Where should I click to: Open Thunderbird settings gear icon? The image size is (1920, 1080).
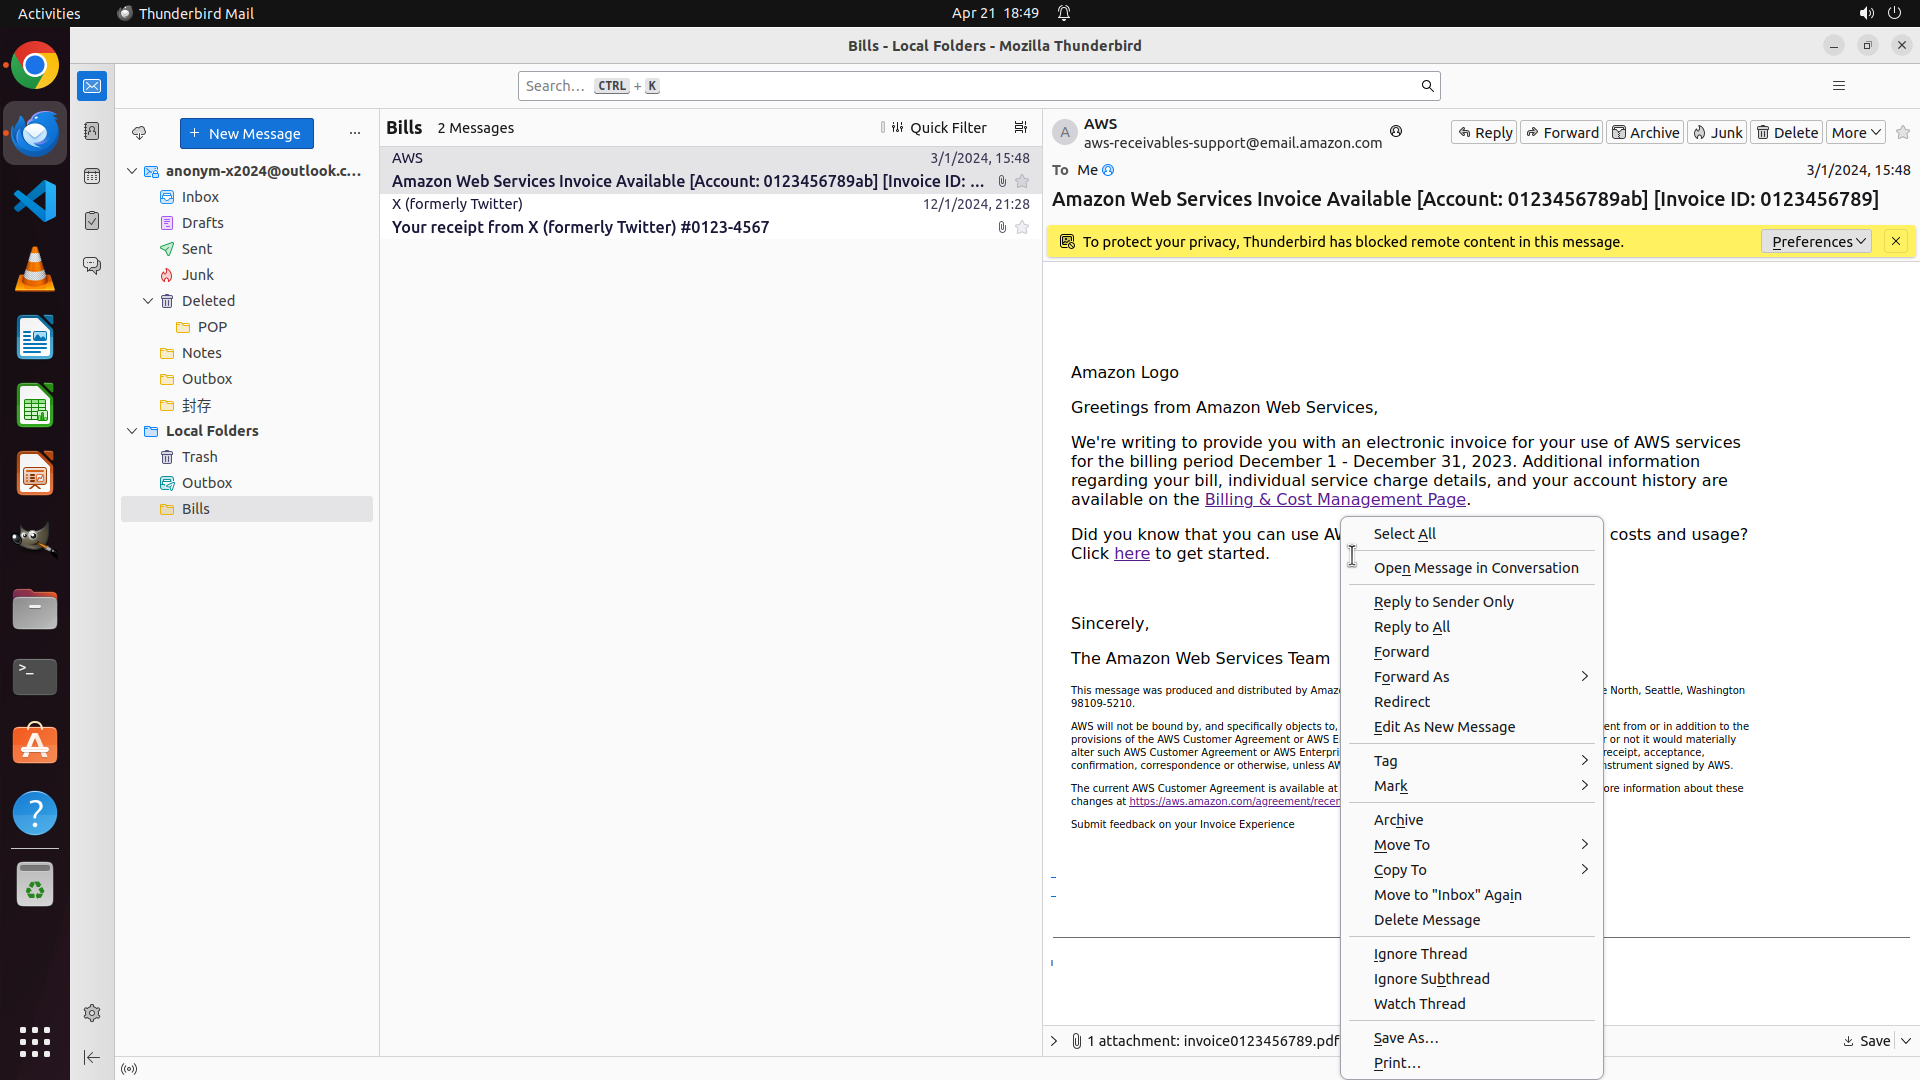[92, 1013]
